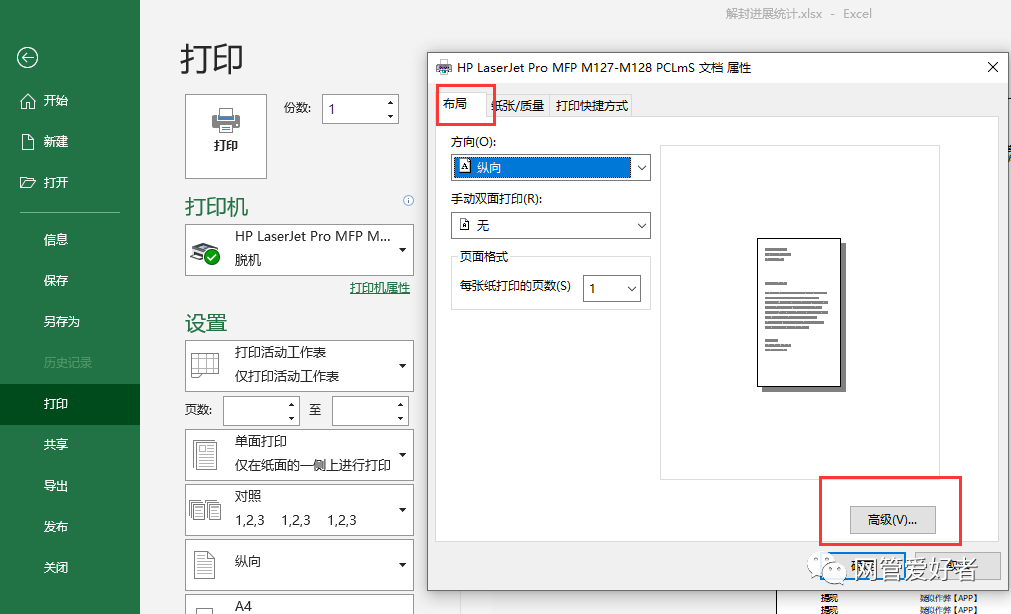Switch to the 打印快捷方式 tab
The width and height of the screenshot is (1011, 614).
[591, 106]
